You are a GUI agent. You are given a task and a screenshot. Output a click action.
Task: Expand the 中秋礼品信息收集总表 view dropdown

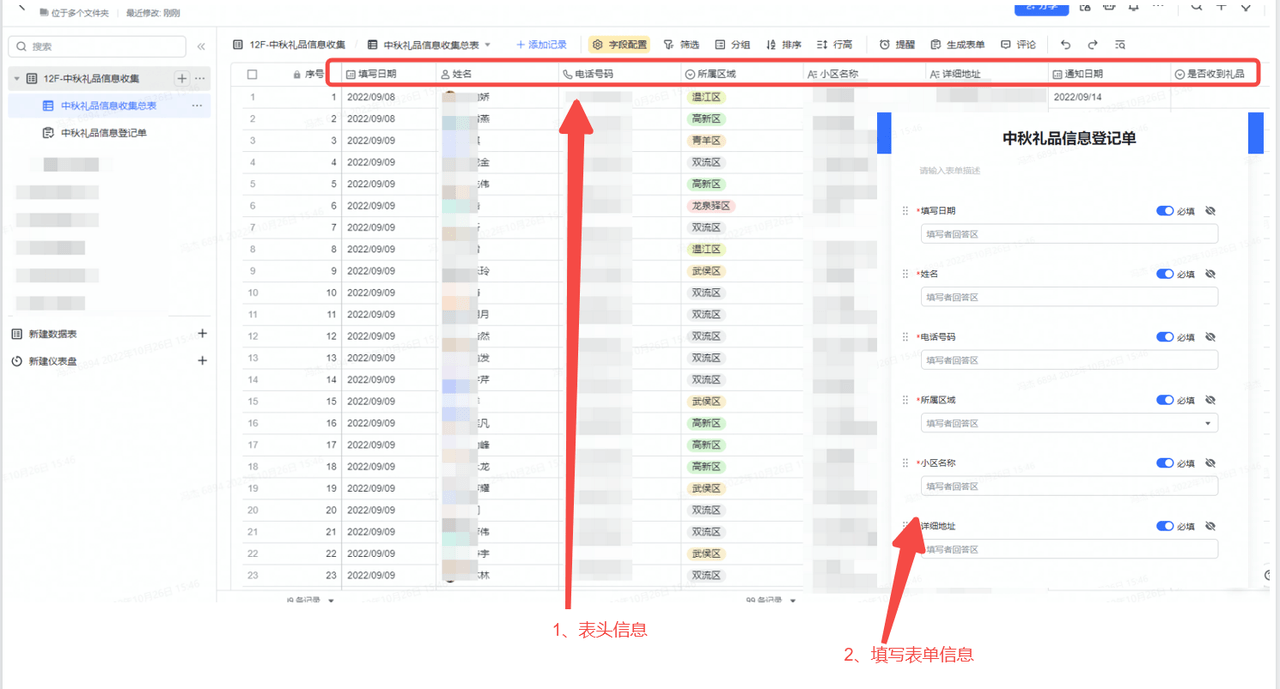point(488,45)
